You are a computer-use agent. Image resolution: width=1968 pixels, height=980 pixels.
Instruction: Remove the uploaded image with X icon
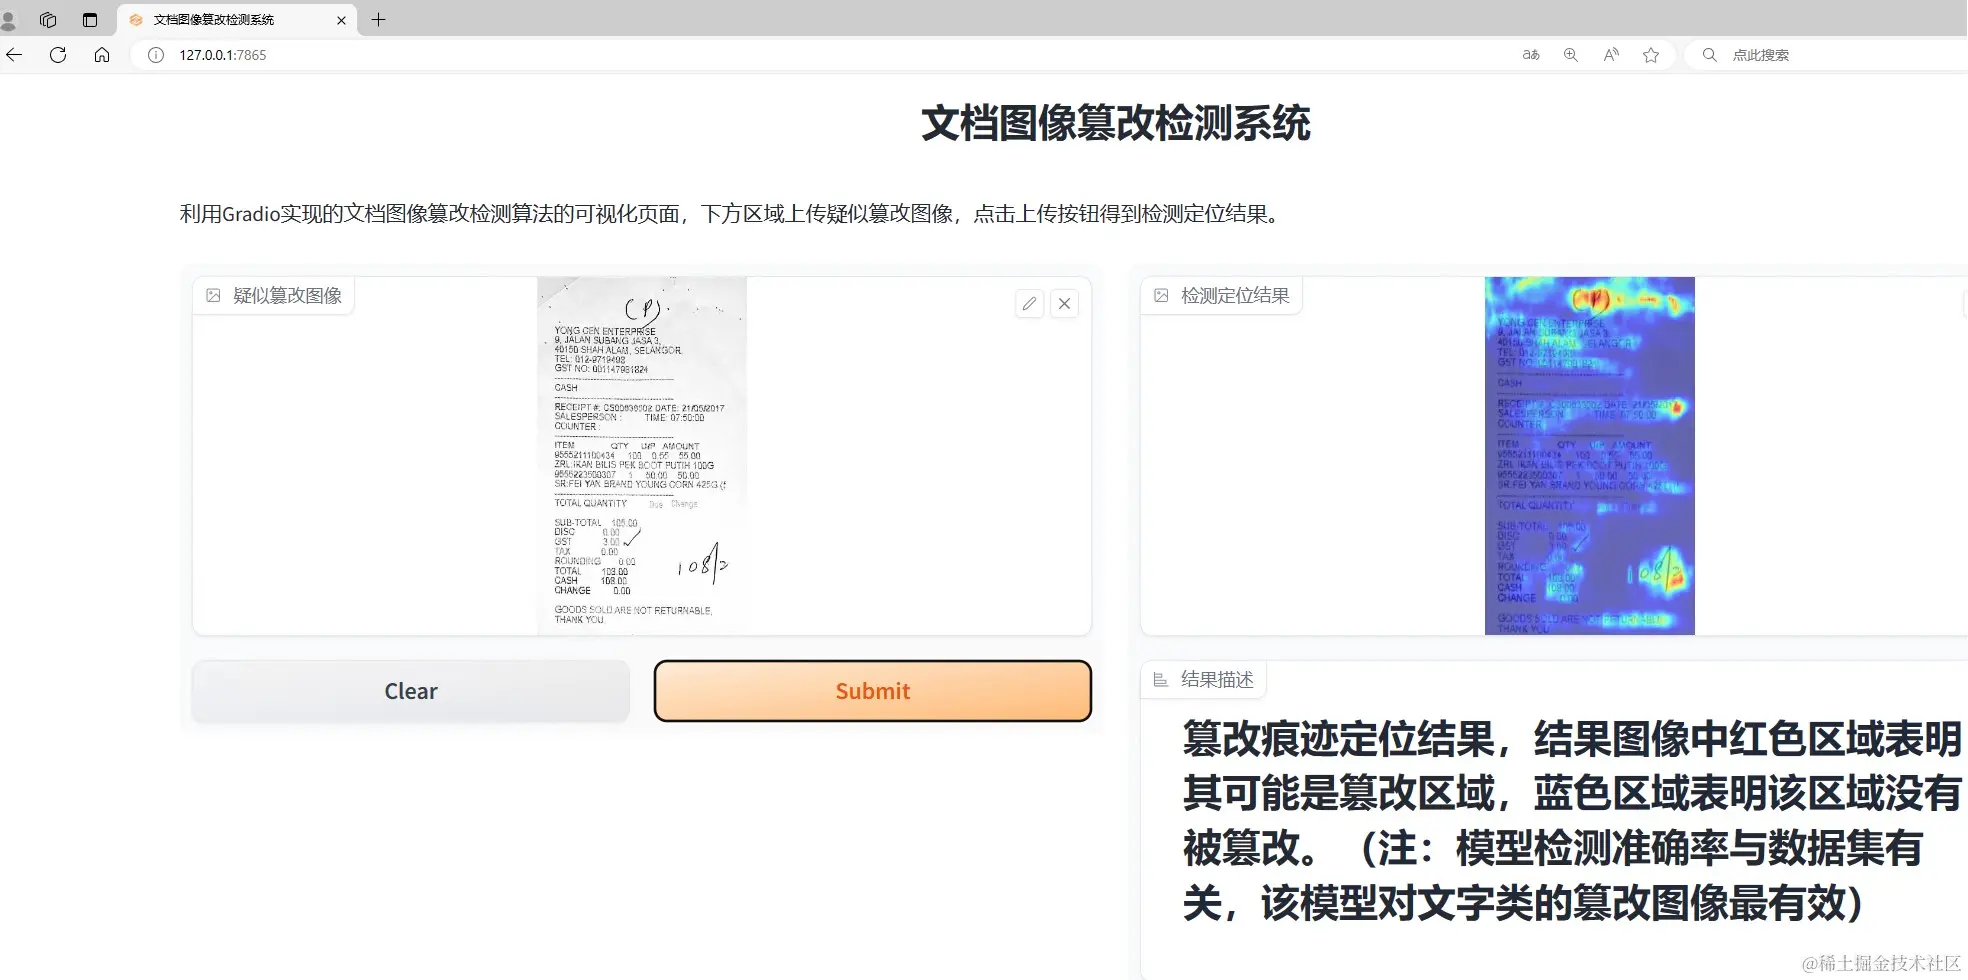point(1065,303)
